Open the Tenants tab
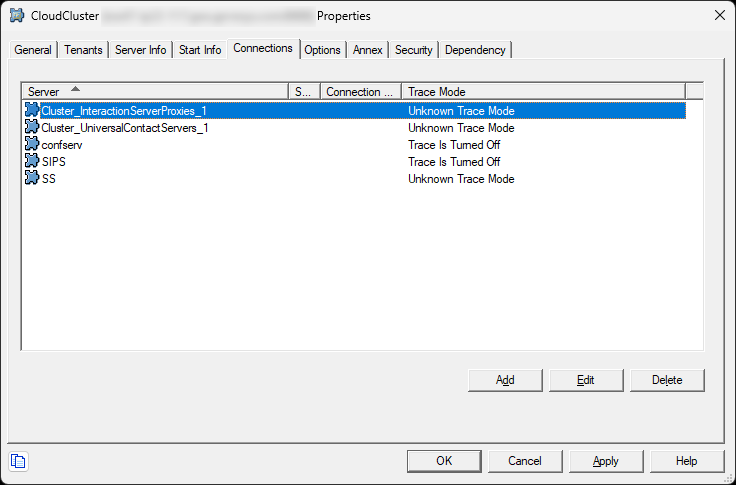Viewport: 736px width, 485px height. [x=83, y=50]
